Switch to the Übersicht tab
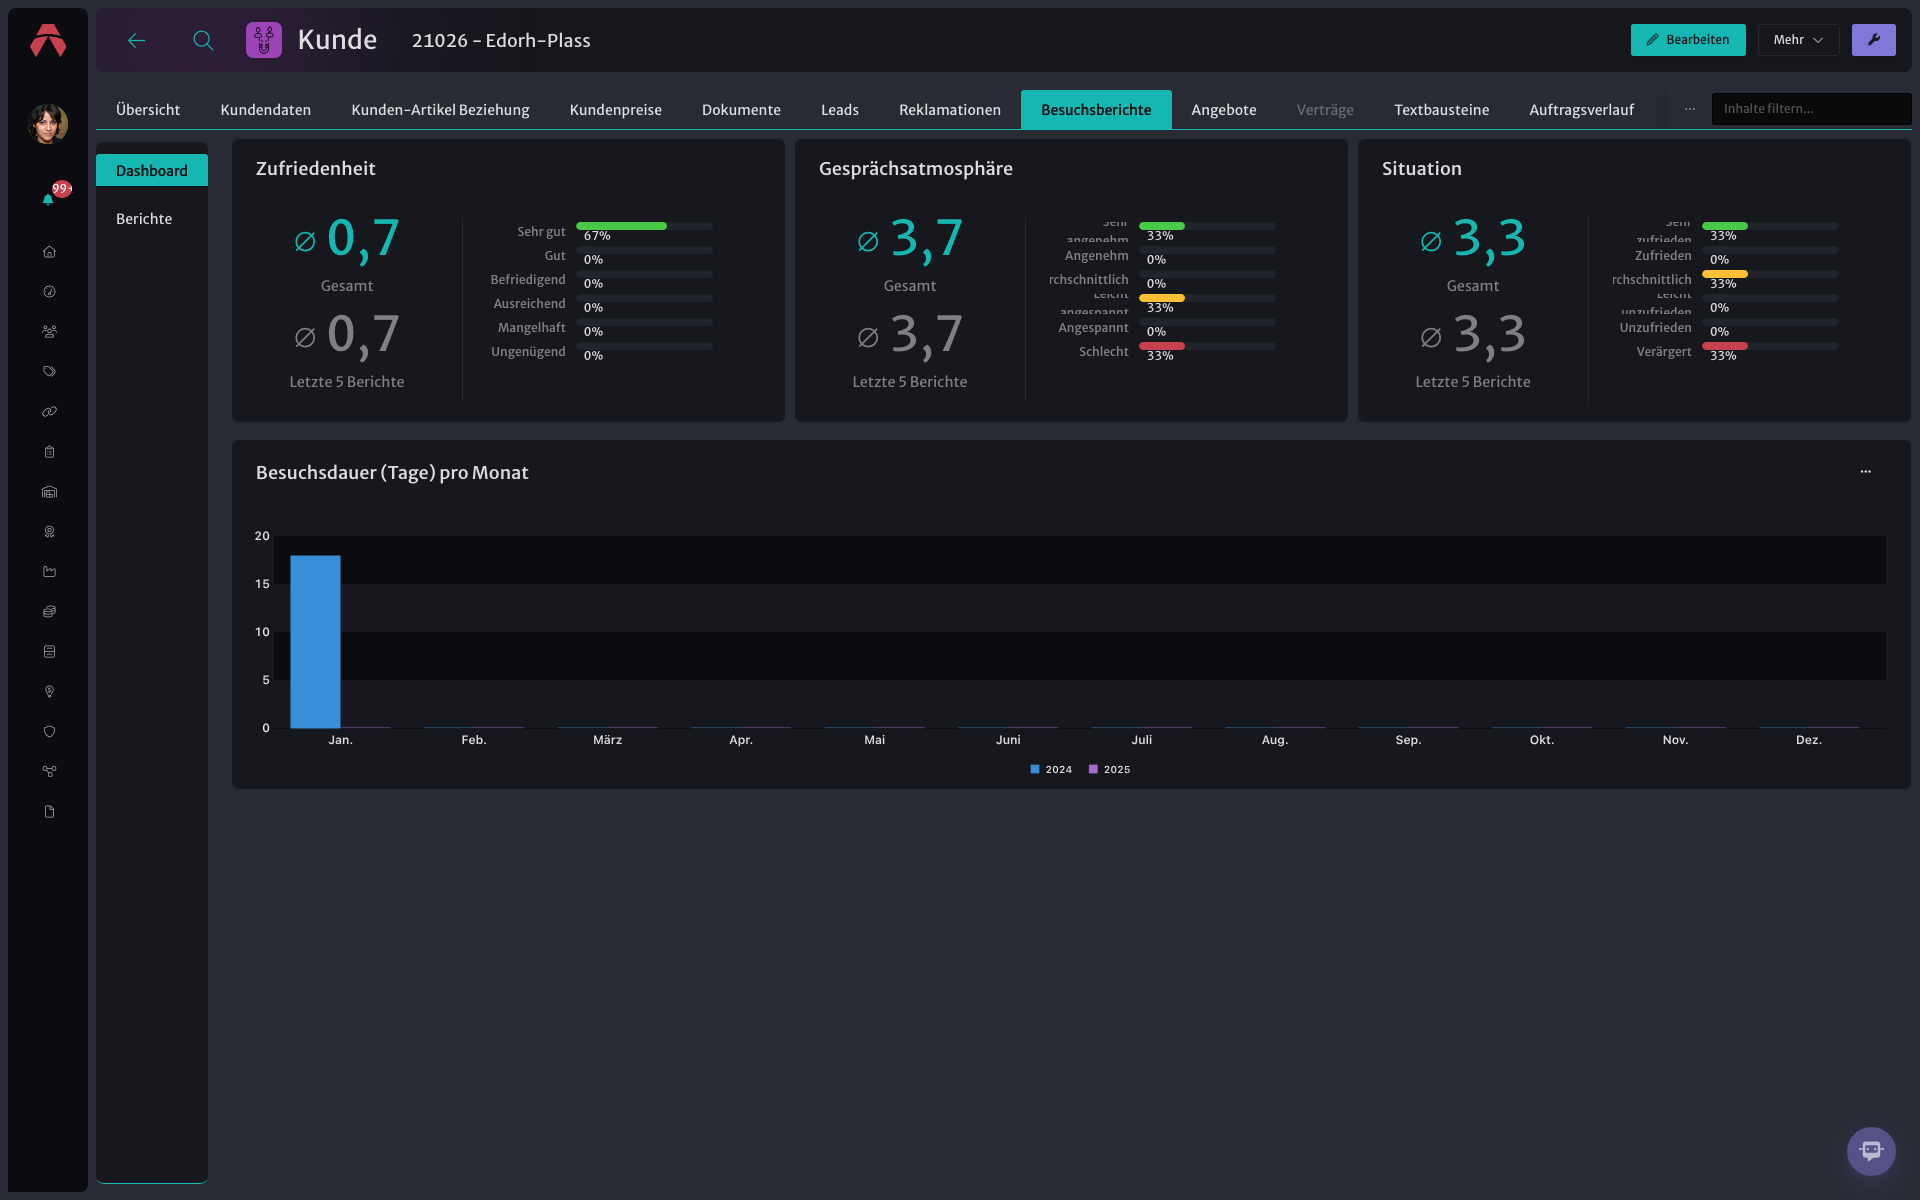Screen dimensions: 1920x1200 [x=148, y=110]
